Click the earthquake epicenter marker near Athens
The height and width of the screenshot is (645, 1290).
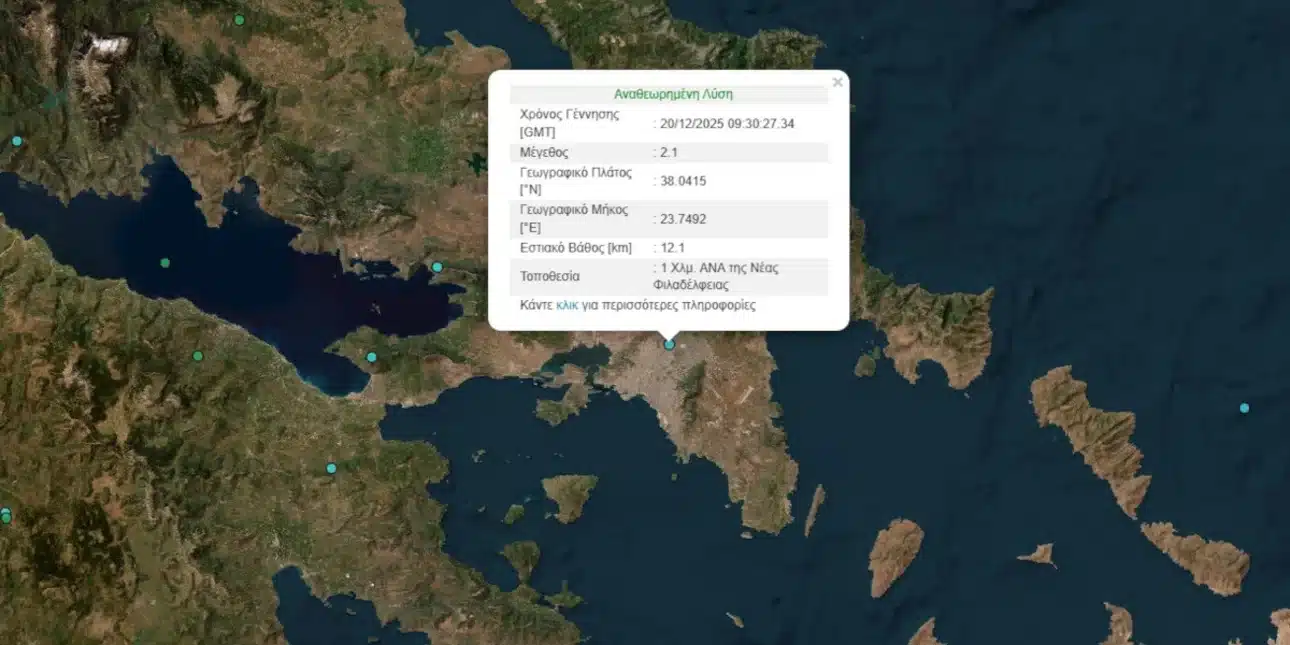point(668,344)
